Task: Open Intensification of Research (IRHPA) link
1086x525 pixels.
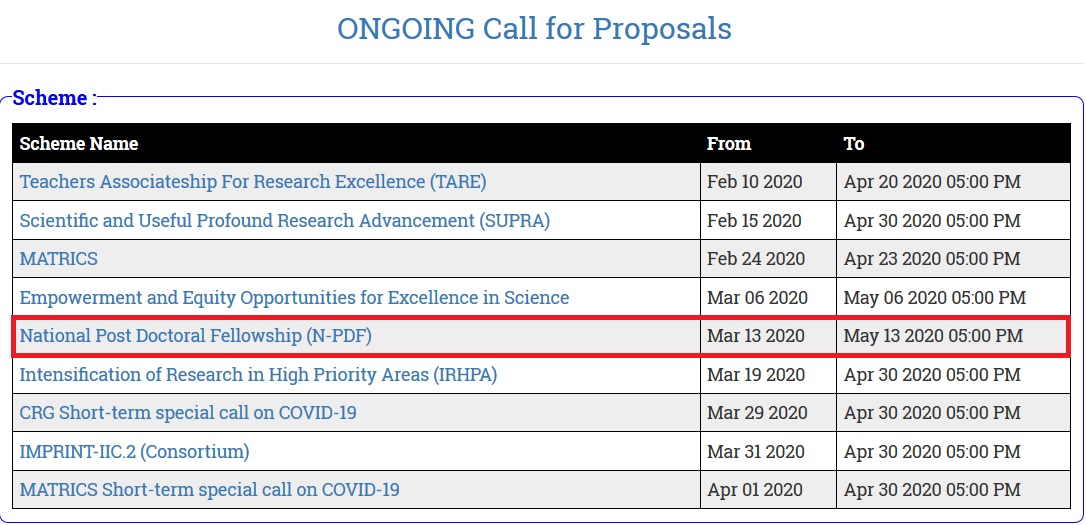Action: [258, 375]
